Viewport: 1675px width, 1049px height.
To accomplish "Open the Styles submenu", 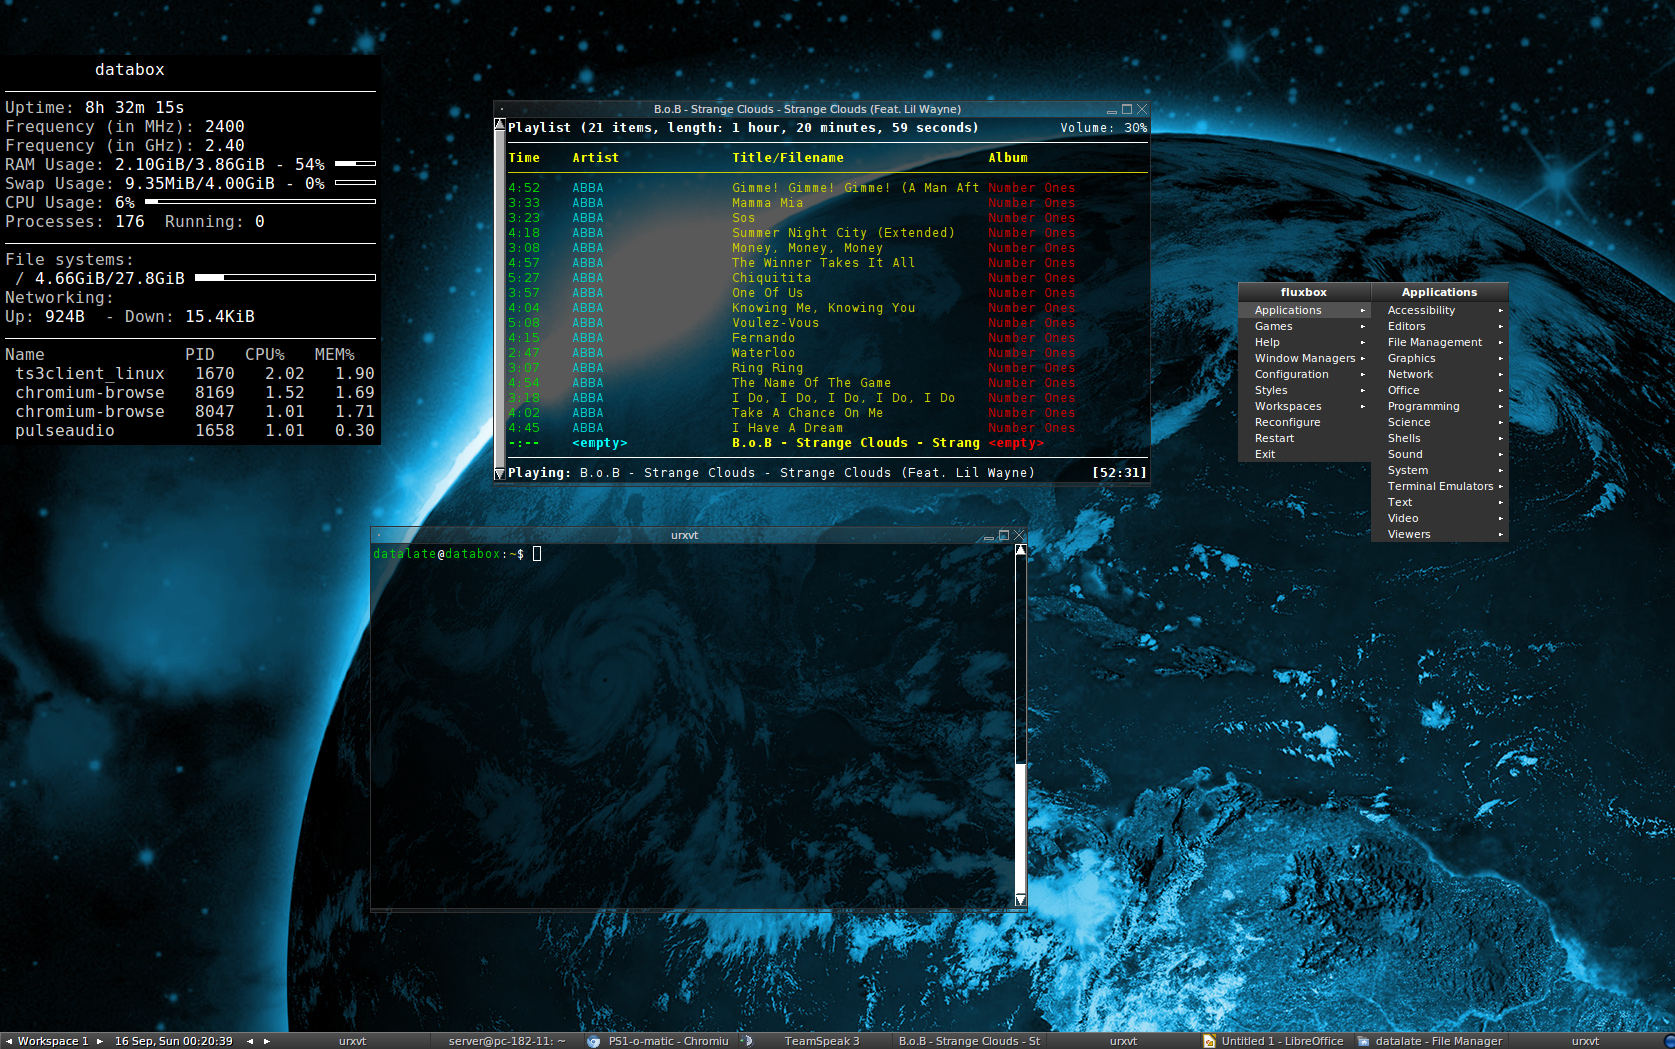I will pyautogui.click(x=1304, y=390).
